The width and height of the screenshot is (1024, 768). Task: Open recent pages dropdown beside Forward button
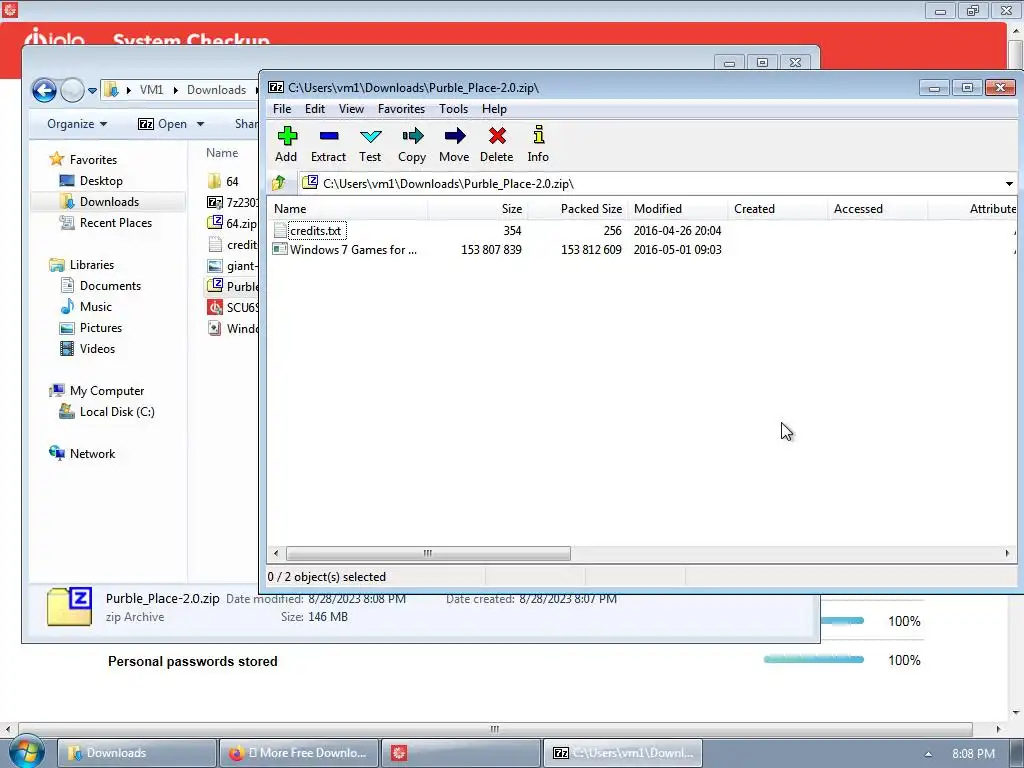pyautogui.click(x=92, y=90)
